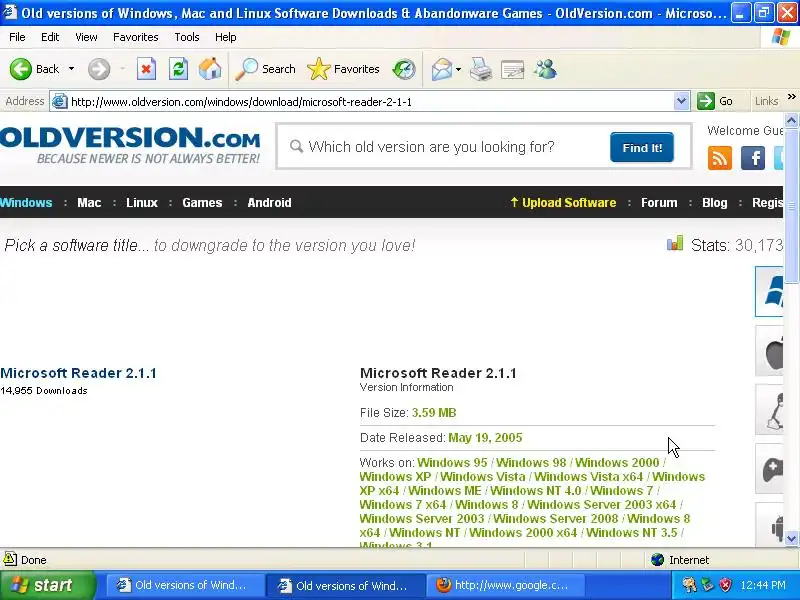
Task: Click the Android robot sidebar icon
Action: pyautogui.click(x=769, y=526)
